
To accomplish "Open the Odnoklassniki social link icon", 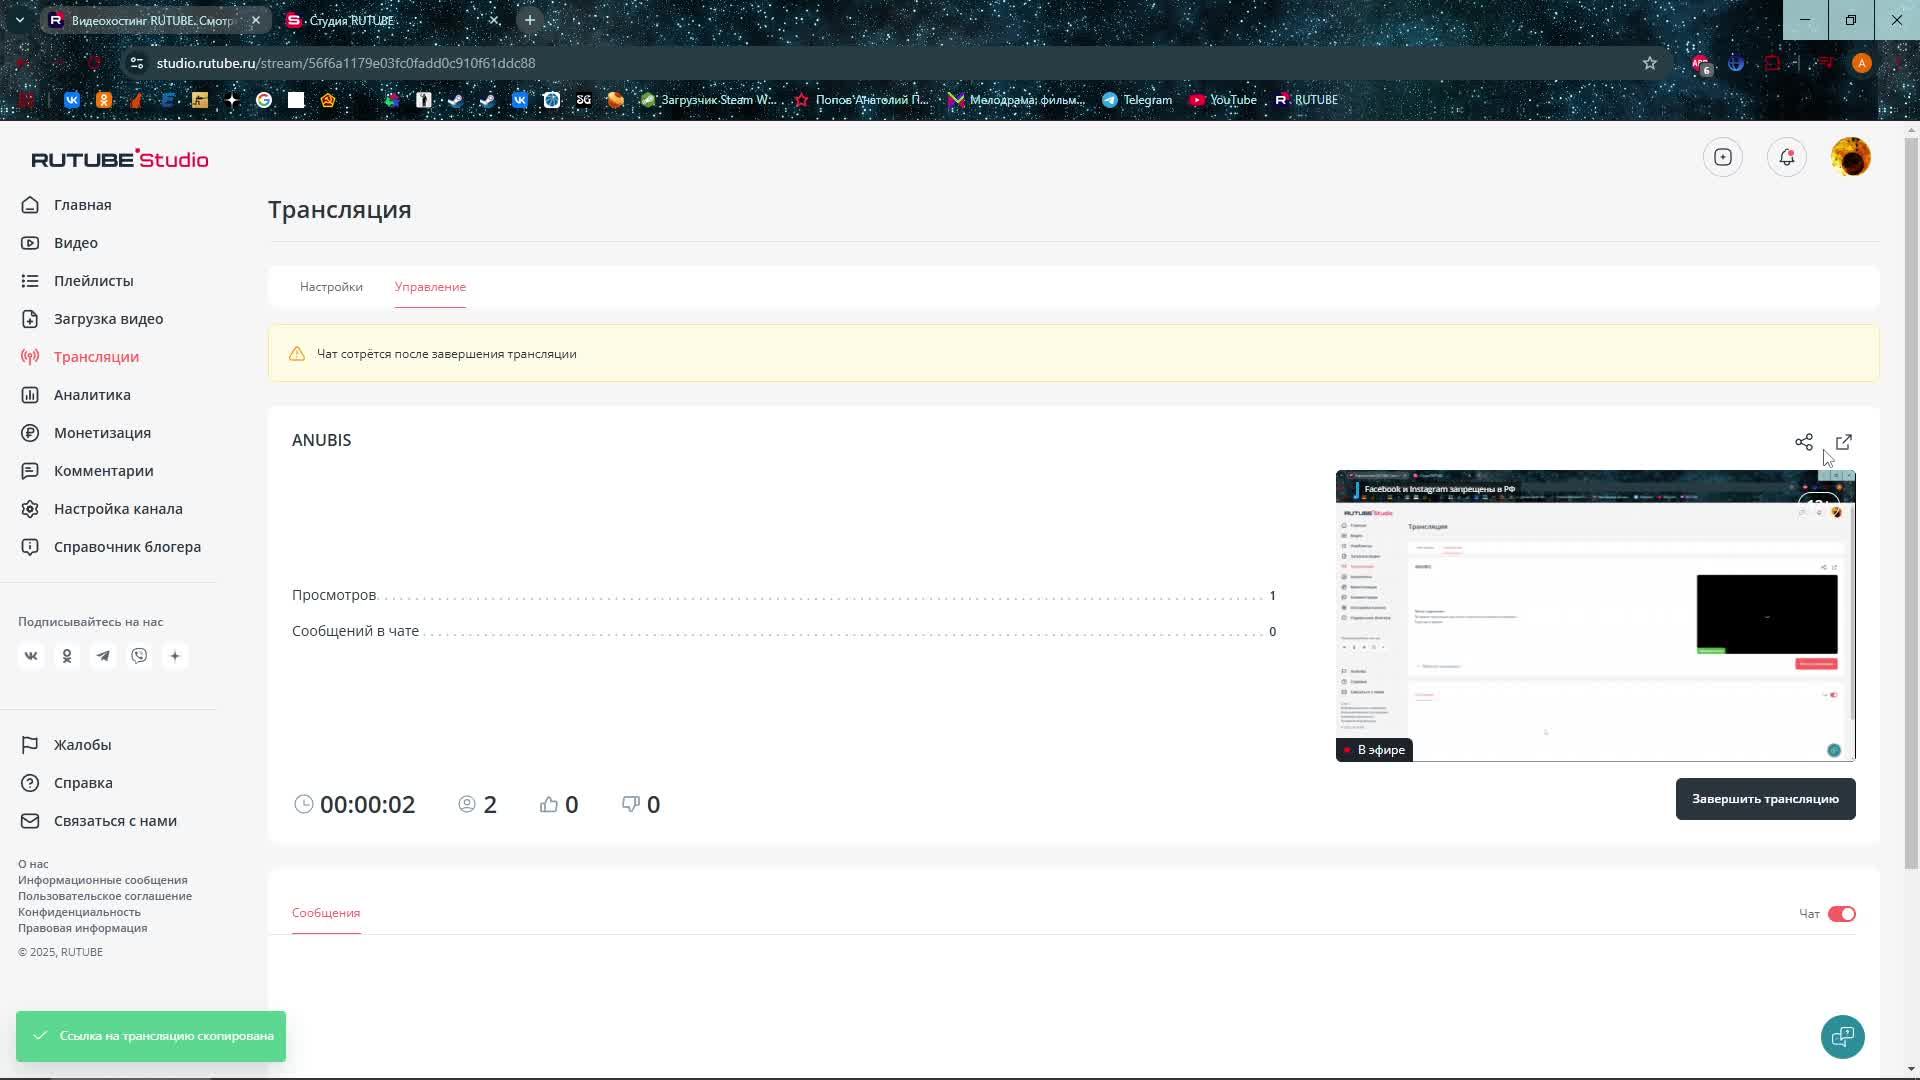I will [67, 656].
